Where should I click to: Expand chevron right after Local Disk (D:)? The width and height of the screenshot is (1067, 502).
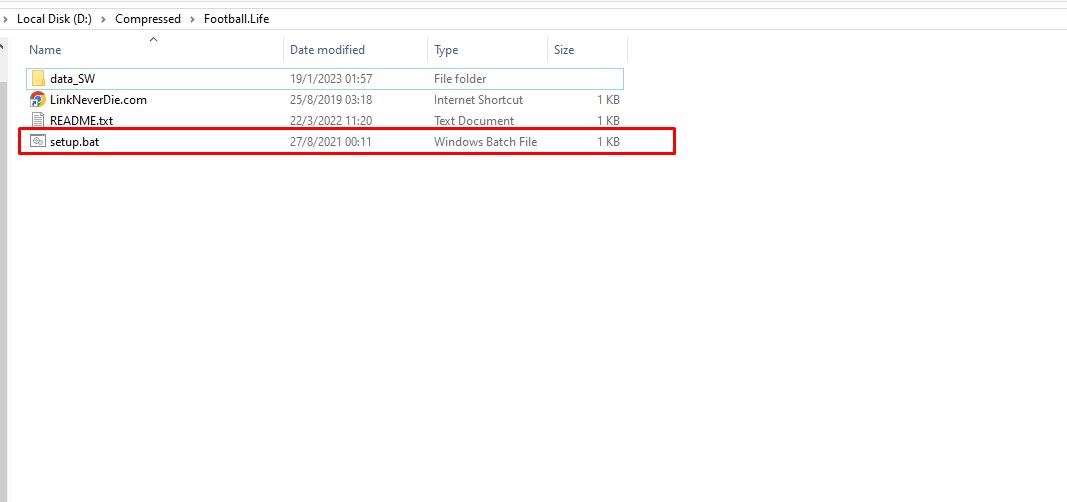point(105,19)
